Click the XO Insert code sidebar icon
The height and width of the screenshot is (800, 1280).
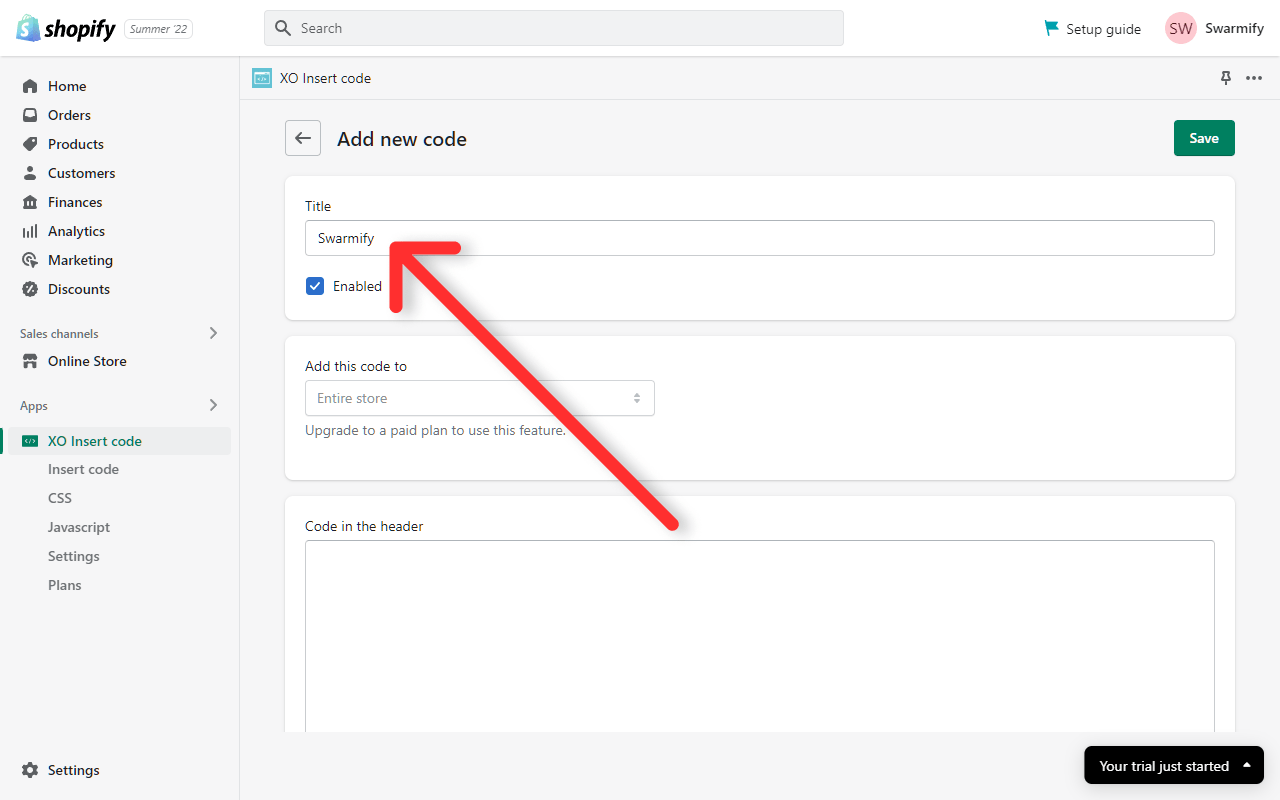[30, 441]
